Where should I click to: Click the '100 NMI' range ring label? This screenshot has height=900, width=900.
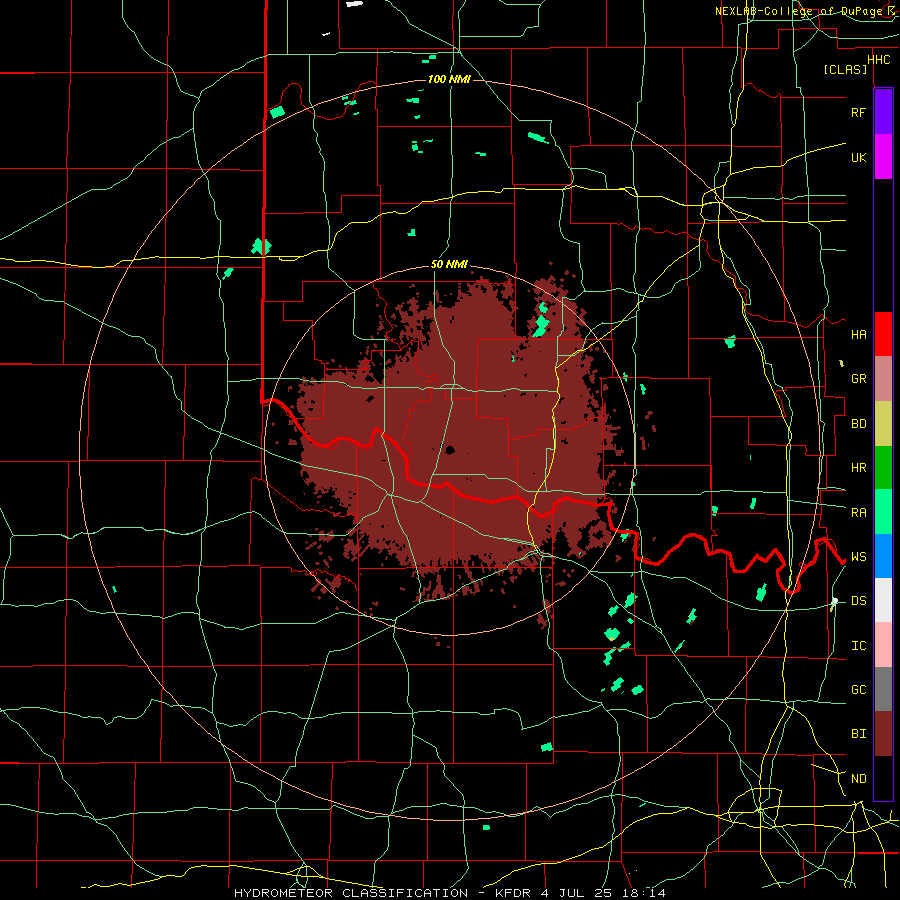pyautogui.click(x=449, y=79)
